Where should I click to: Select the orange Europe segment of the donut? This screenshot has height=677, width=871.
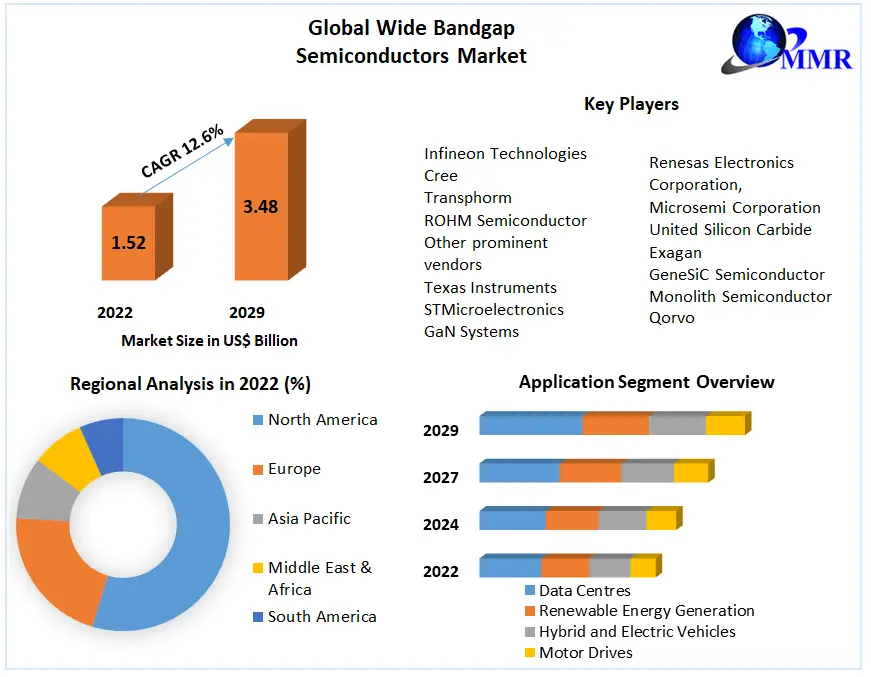tap(55, 565)
